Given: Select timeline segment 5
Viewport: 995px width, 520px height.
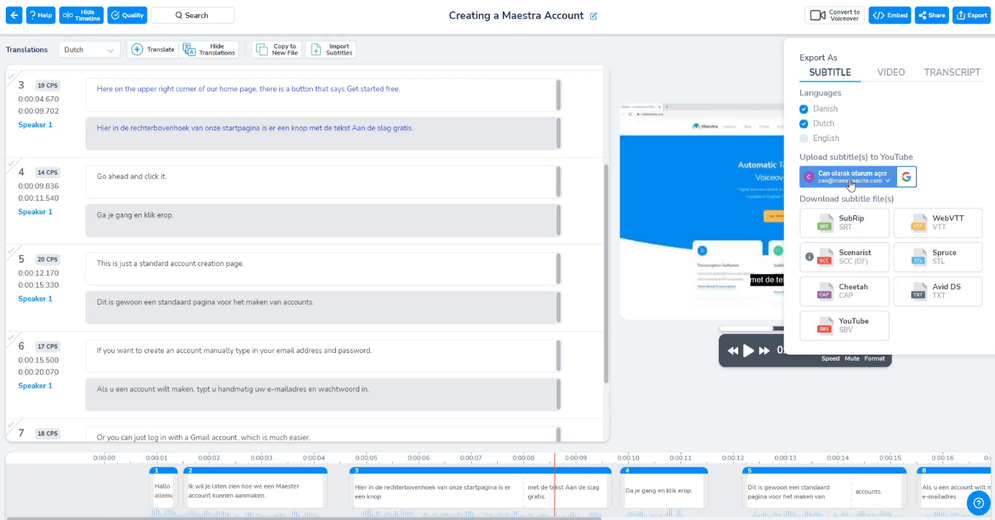Looking at the screenshot, I should pos(824,488).
